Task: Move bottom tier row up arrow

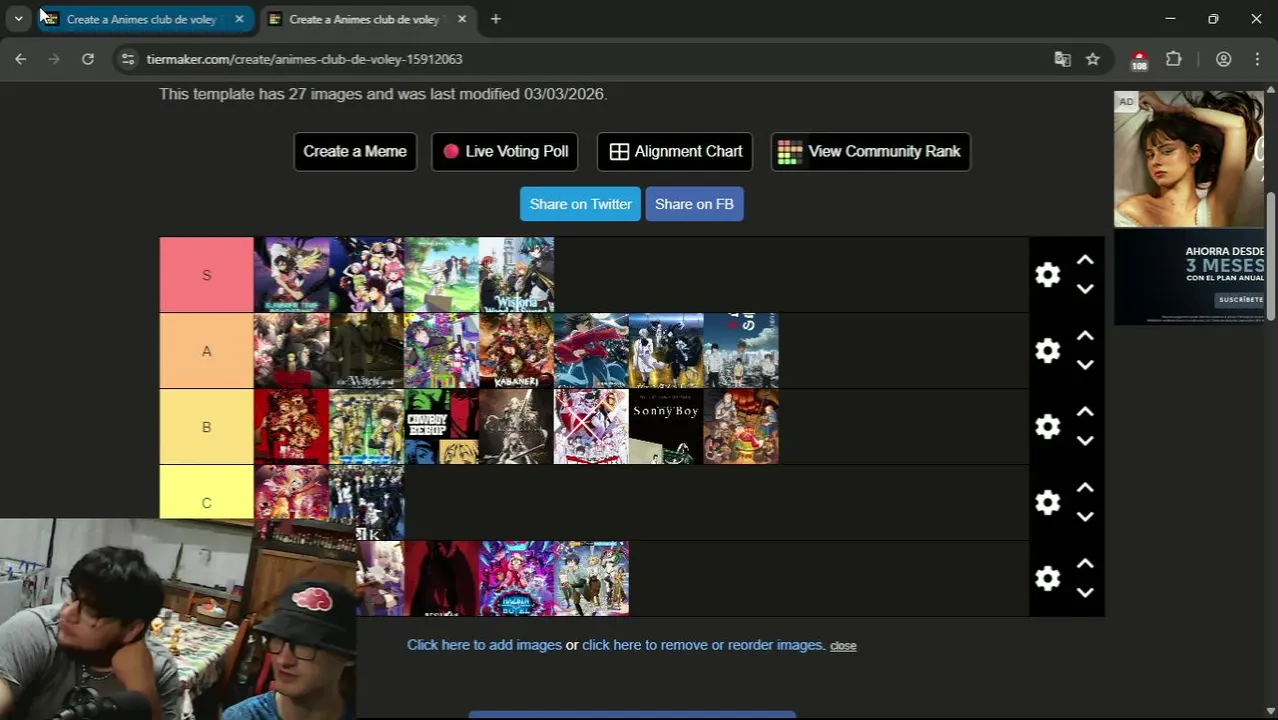Action: tap(1085, 564)
